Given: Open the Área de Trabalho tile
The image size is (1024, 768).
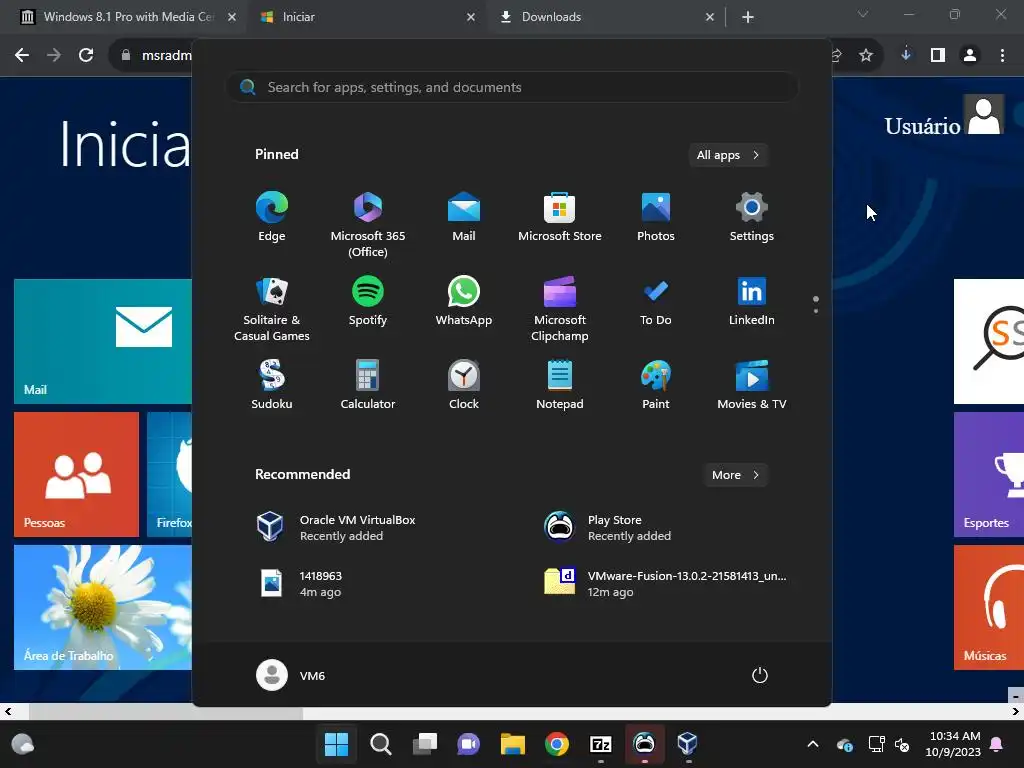Looking at the screenshot, I should click(103, 607).
